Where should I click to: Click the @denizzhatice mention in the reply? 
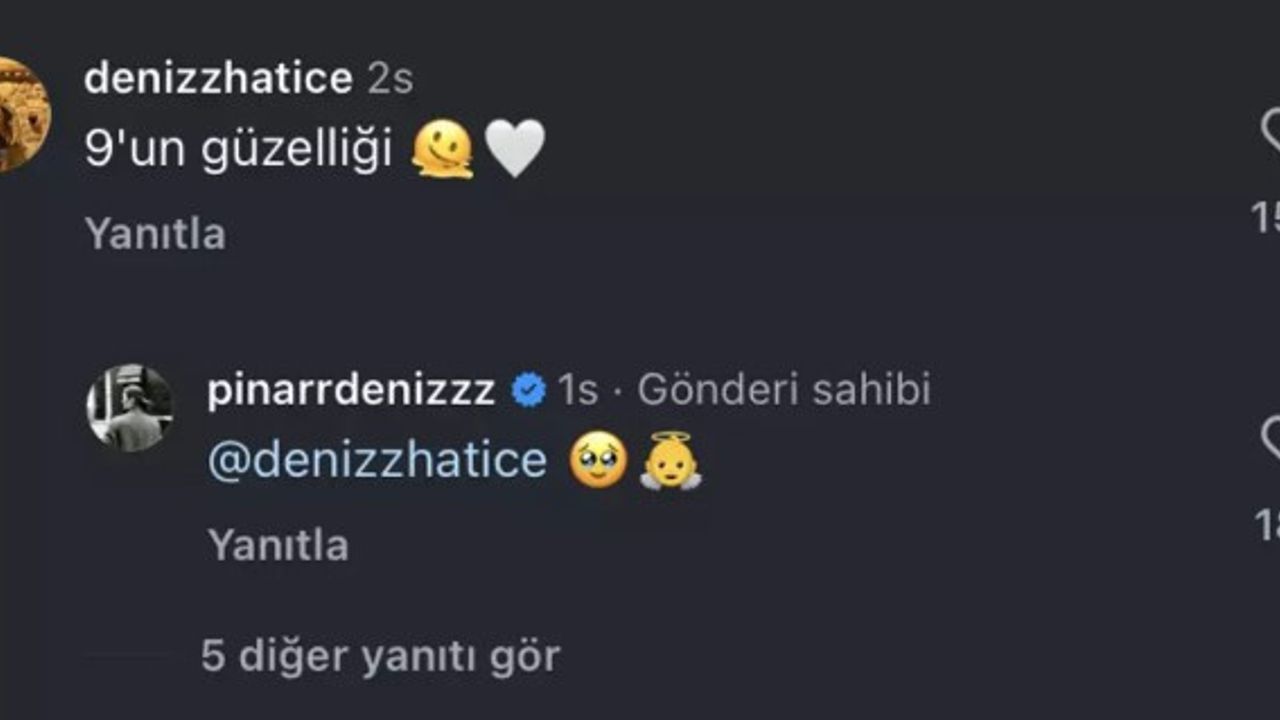pos(377,461)
